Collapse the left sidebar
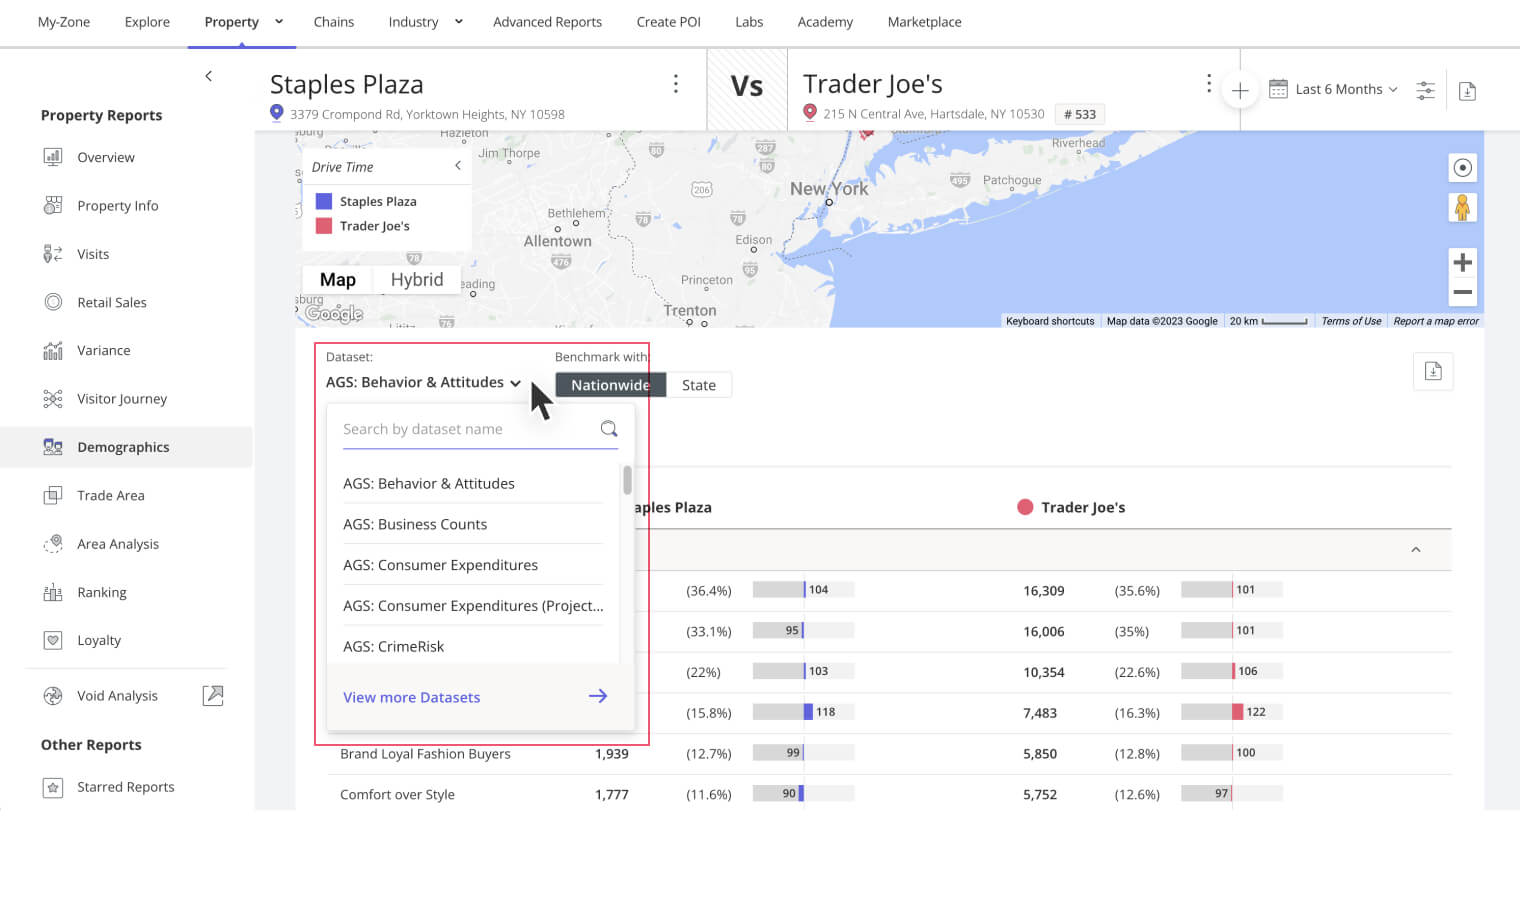This screenshot has width=1520, height=902. coord(208,76)
